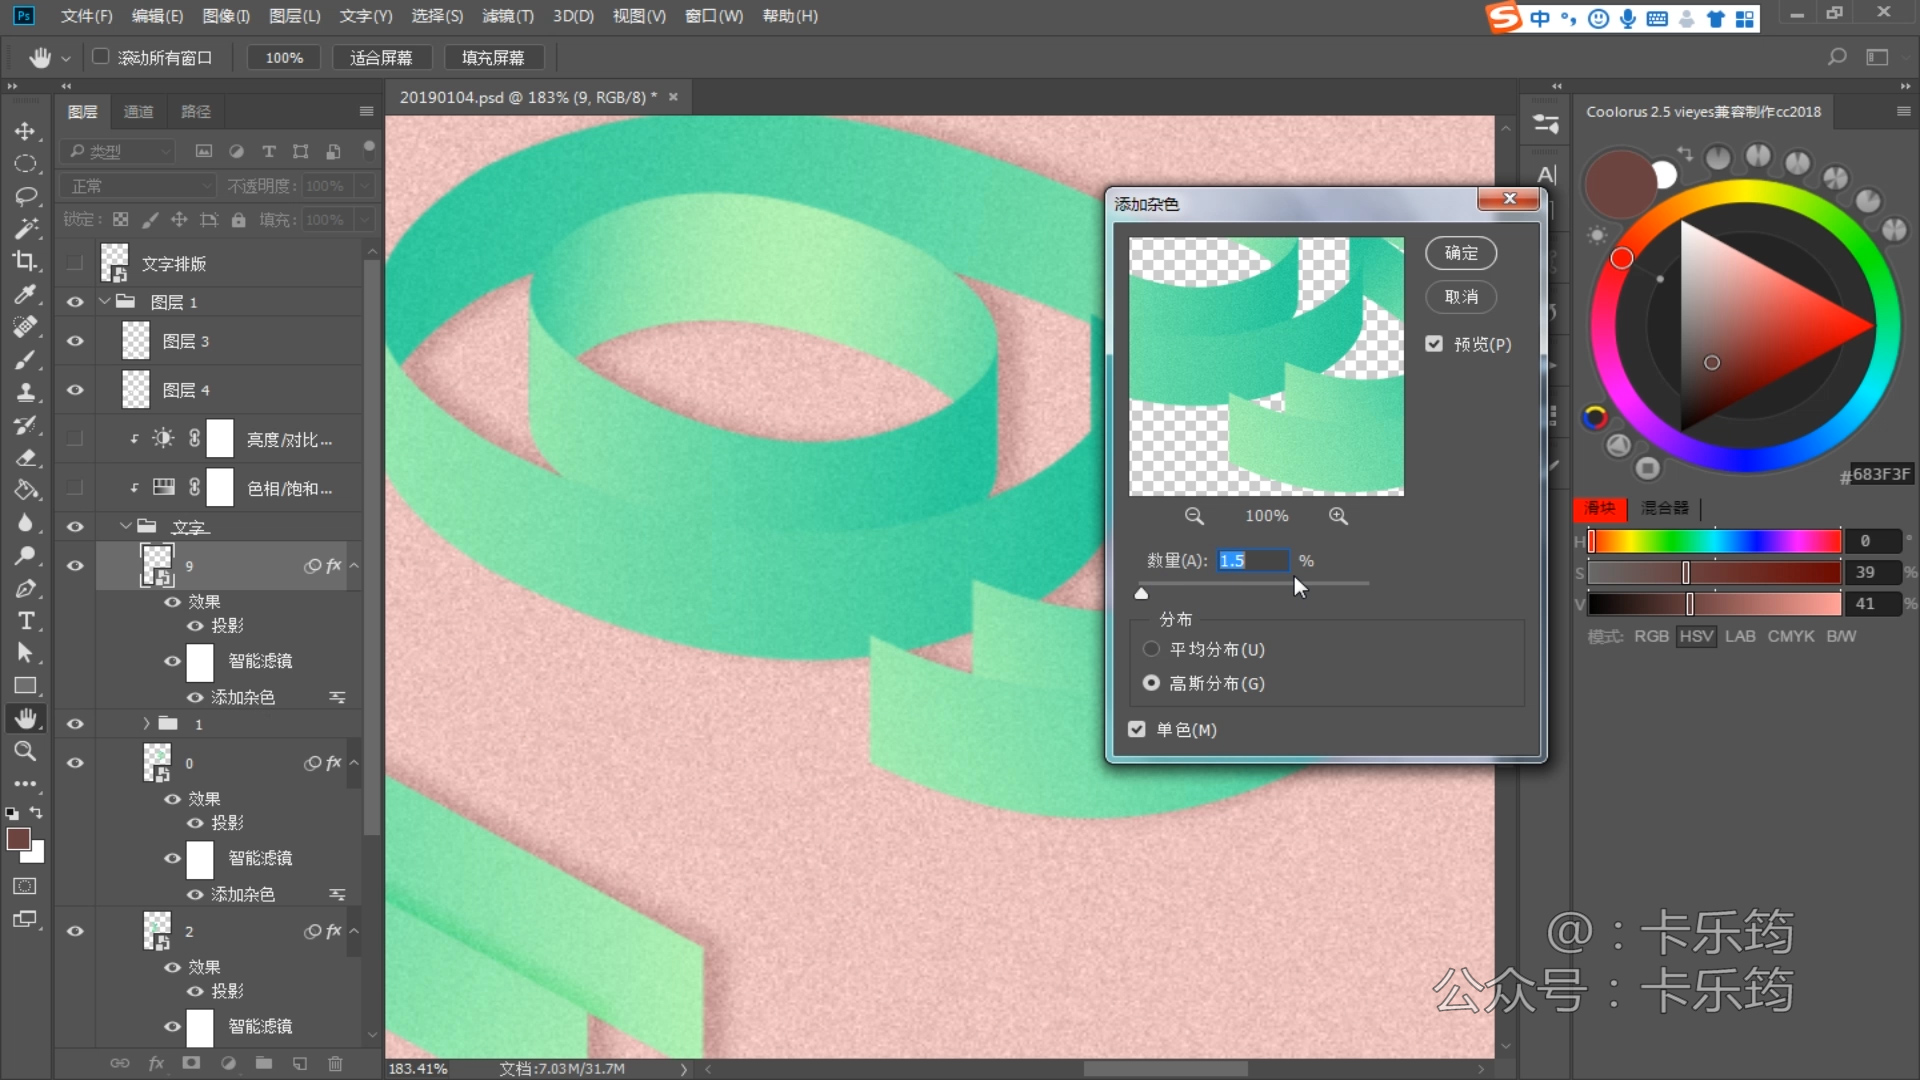Open the blend mode 正常 dropdown

point(138,186)
